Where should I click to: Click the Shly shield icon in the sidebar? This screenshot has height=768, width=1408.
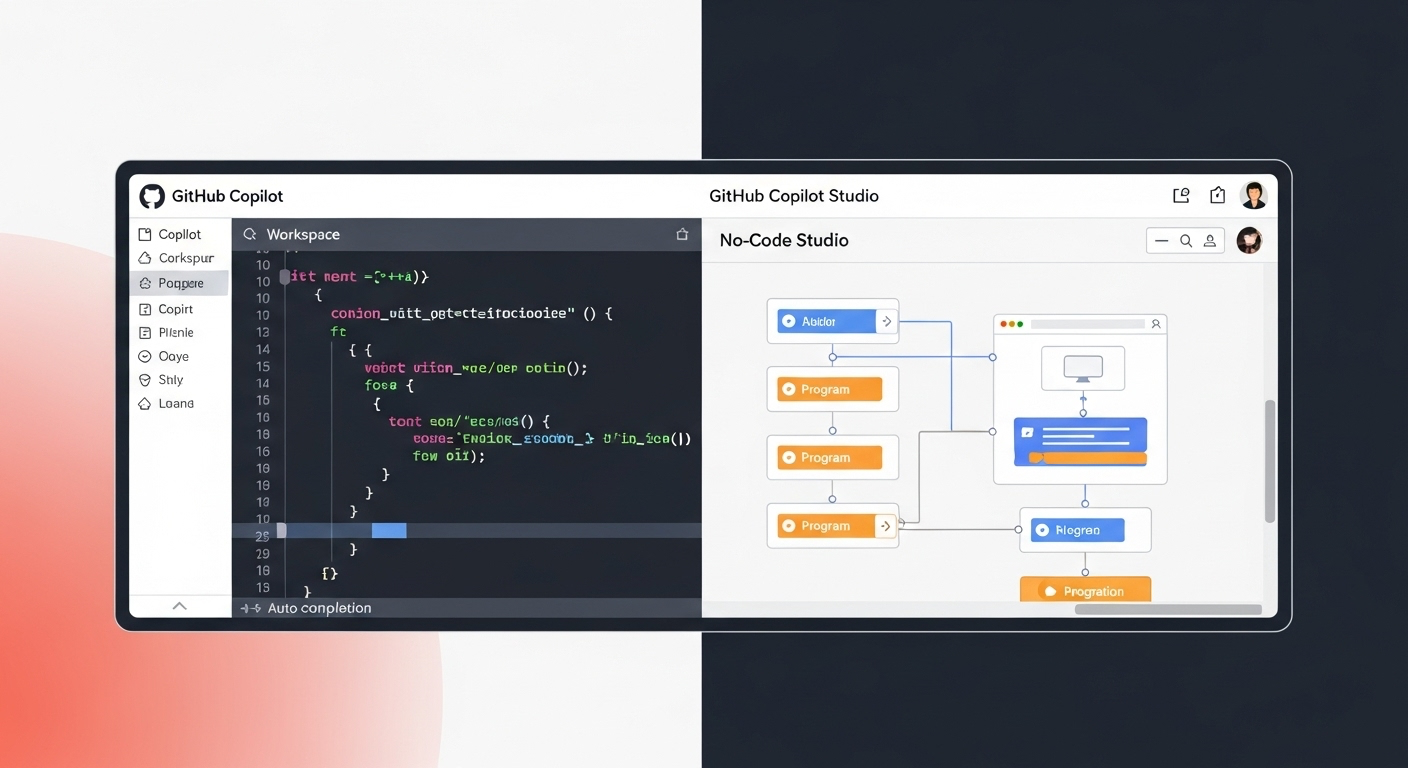[x=145, y=380]
